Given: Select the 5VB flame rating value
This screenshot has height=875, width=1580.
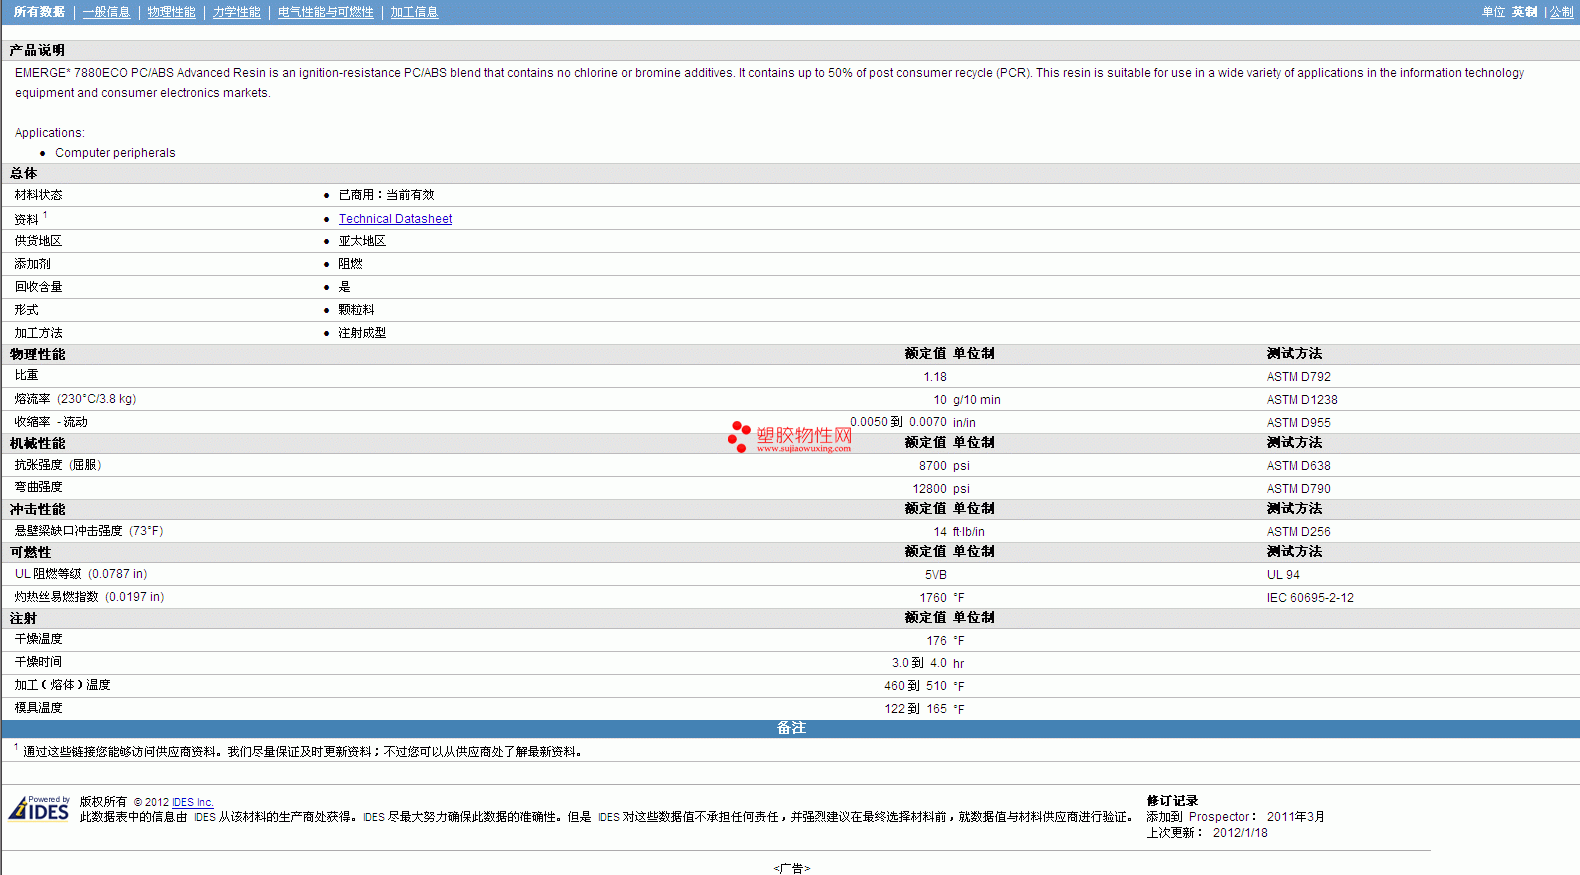Looking at the screenshot, I should (936, 575).
